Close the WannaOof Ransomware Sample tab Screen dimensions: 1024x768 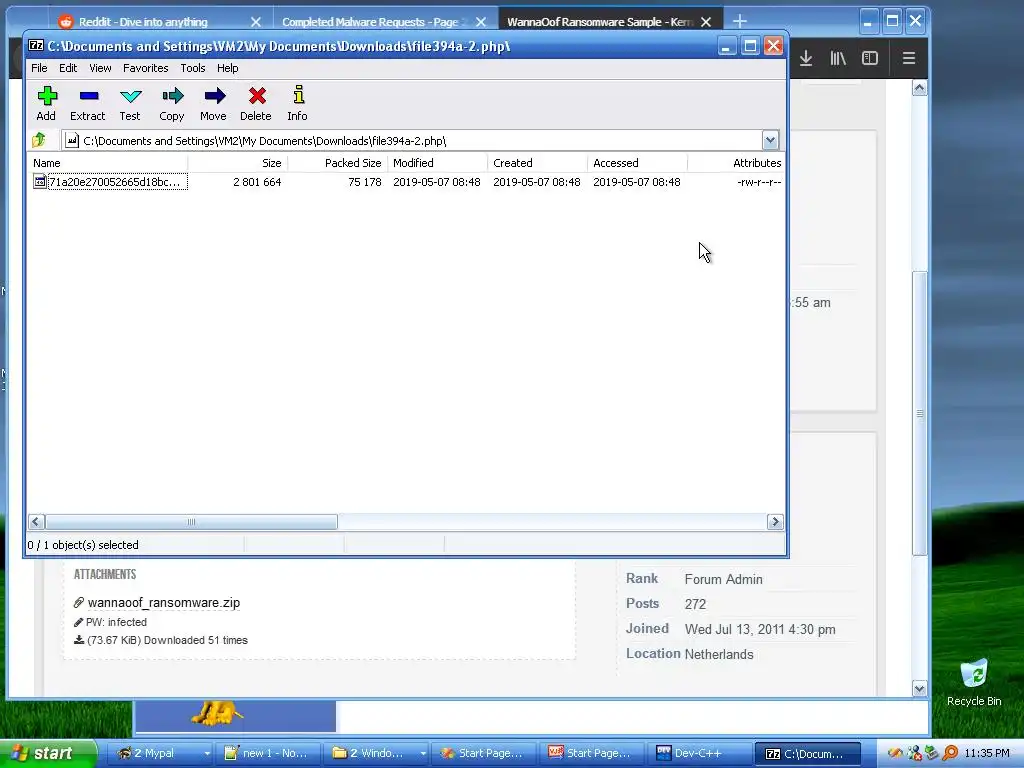pos(706,22)
